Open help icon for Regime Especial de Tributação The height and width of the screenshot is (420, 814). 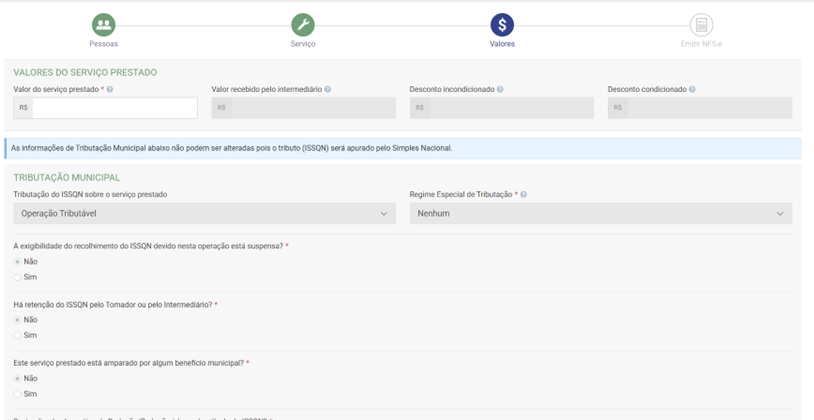pos(523,195)
